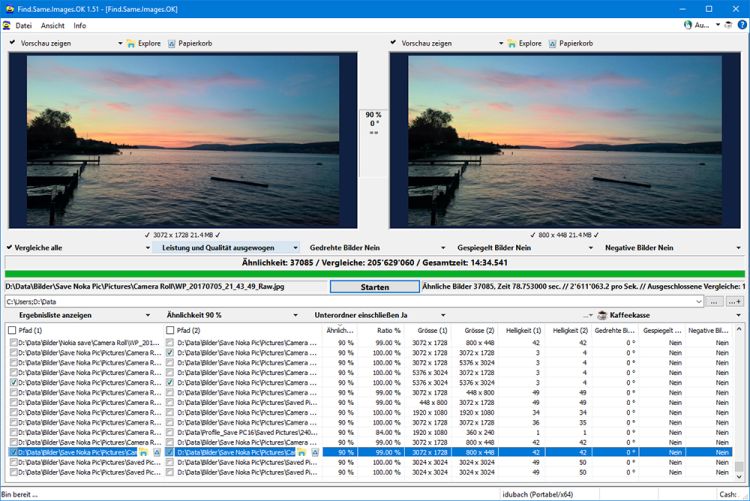Click the Papierkorb icon above right preview
750x501 pixels.
(552, 44)
